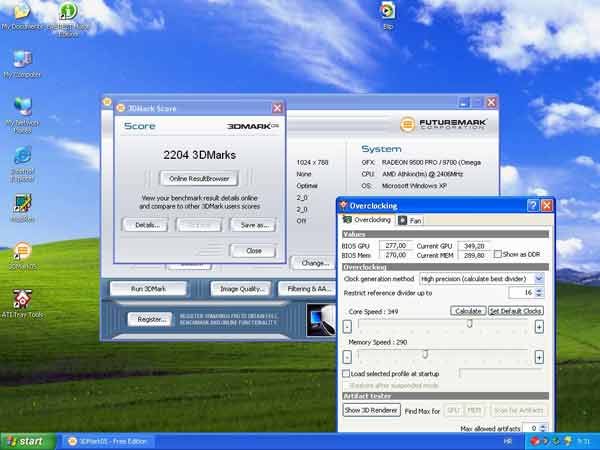Viewport: 600px width, 450px height.
Task: Open My Network Places icon
Action: pos(21,109)
